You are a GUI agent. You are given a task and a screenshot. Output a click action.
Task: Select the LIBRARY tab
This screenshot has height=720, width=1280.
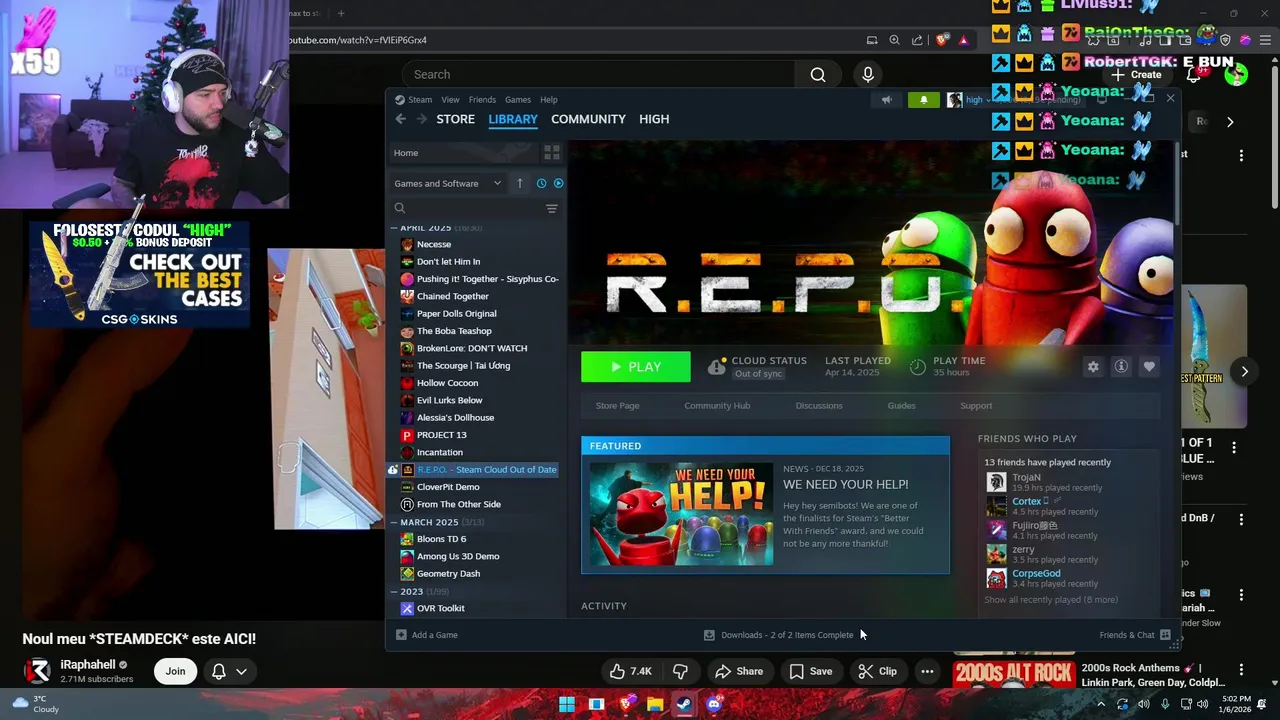pyautogui.click(x=513, y=119)
